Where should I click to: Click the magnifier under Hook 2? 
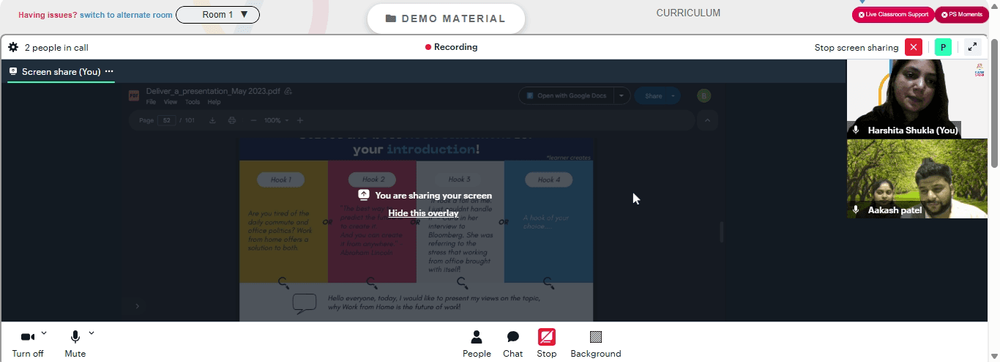point(372,282)
